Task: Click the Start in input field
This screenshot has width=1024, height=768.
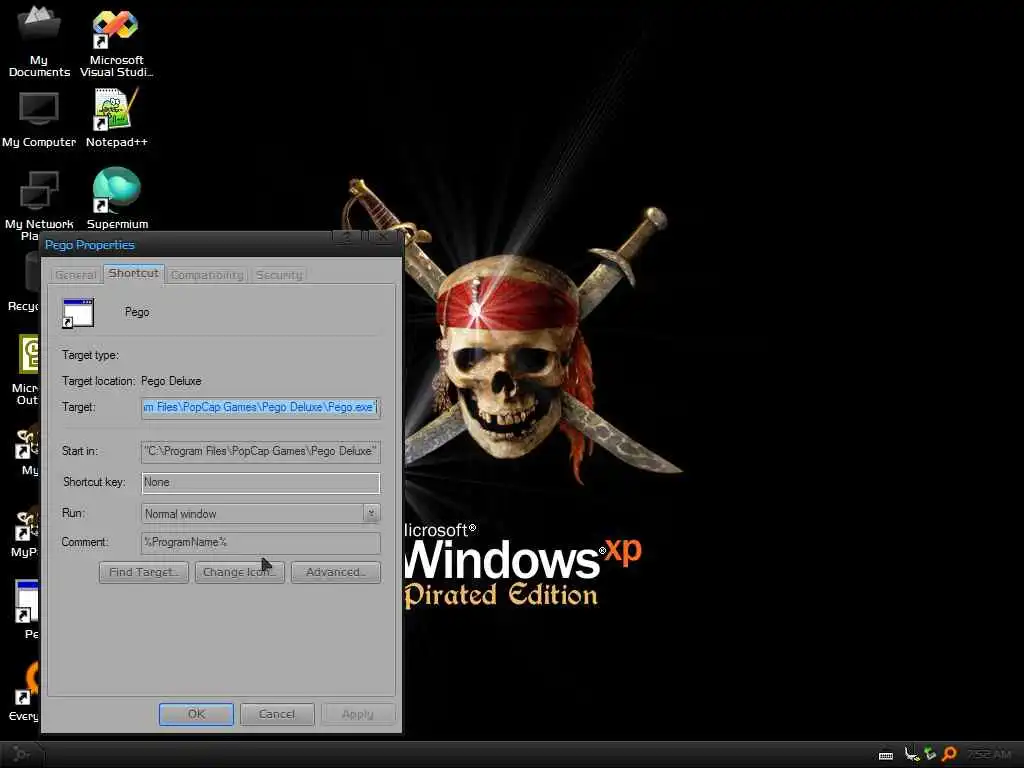Action: coord(261,451)
